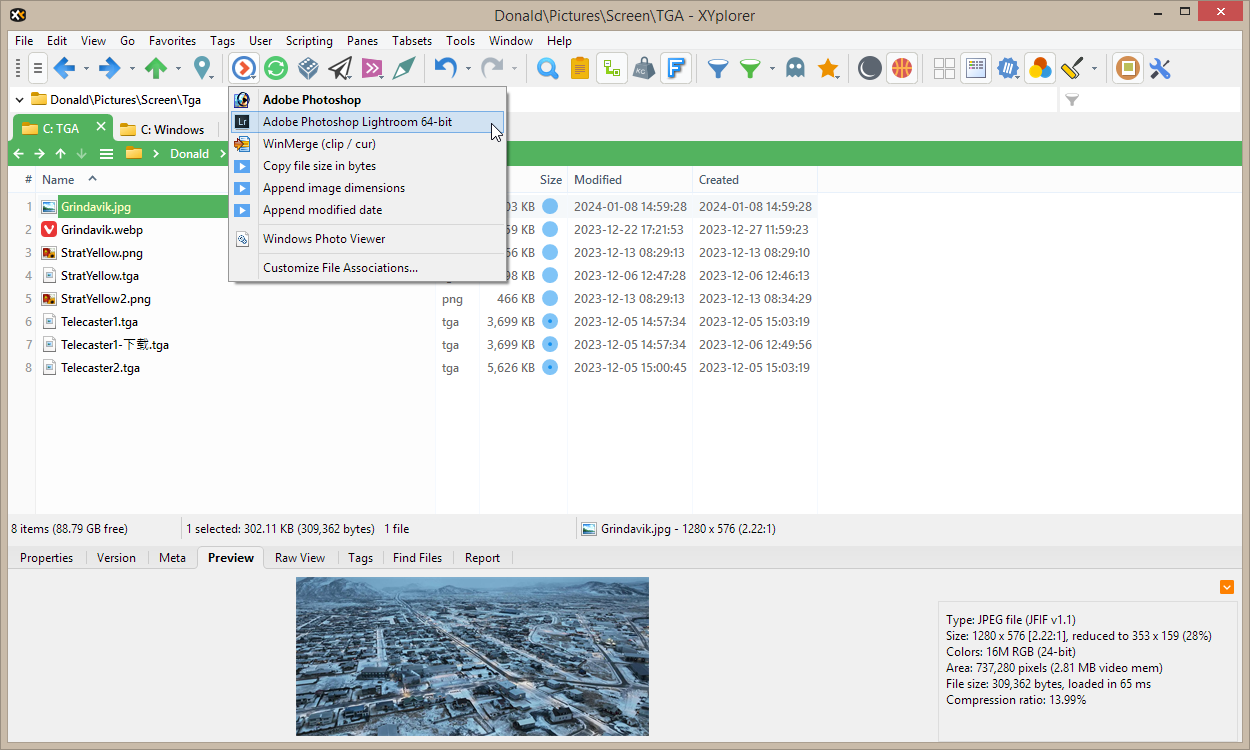Choose Customize File Associations... from the menu
Screen dimensions: 1250x750
[x=340, y=267]
